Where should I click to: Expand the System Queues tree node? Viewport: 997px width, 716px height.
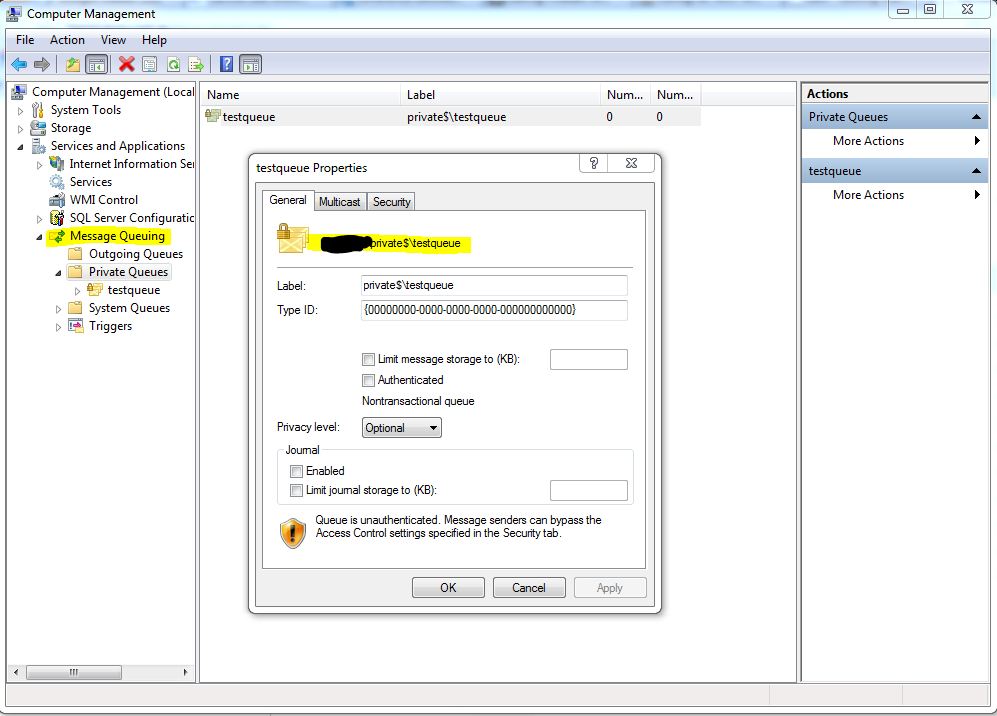point(58,309)
